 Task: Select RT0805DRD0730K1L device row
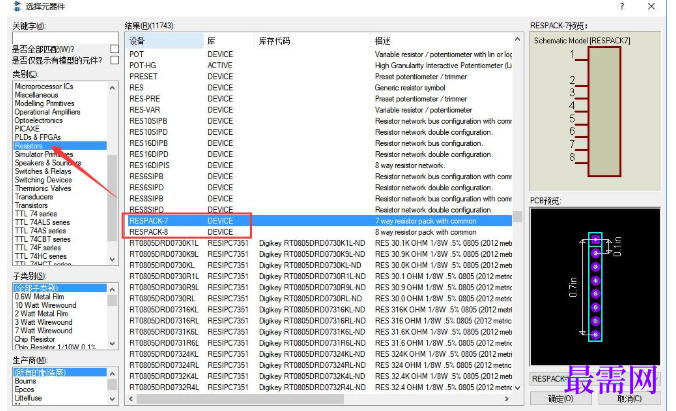pyautogui.click(x=319, y=243)
